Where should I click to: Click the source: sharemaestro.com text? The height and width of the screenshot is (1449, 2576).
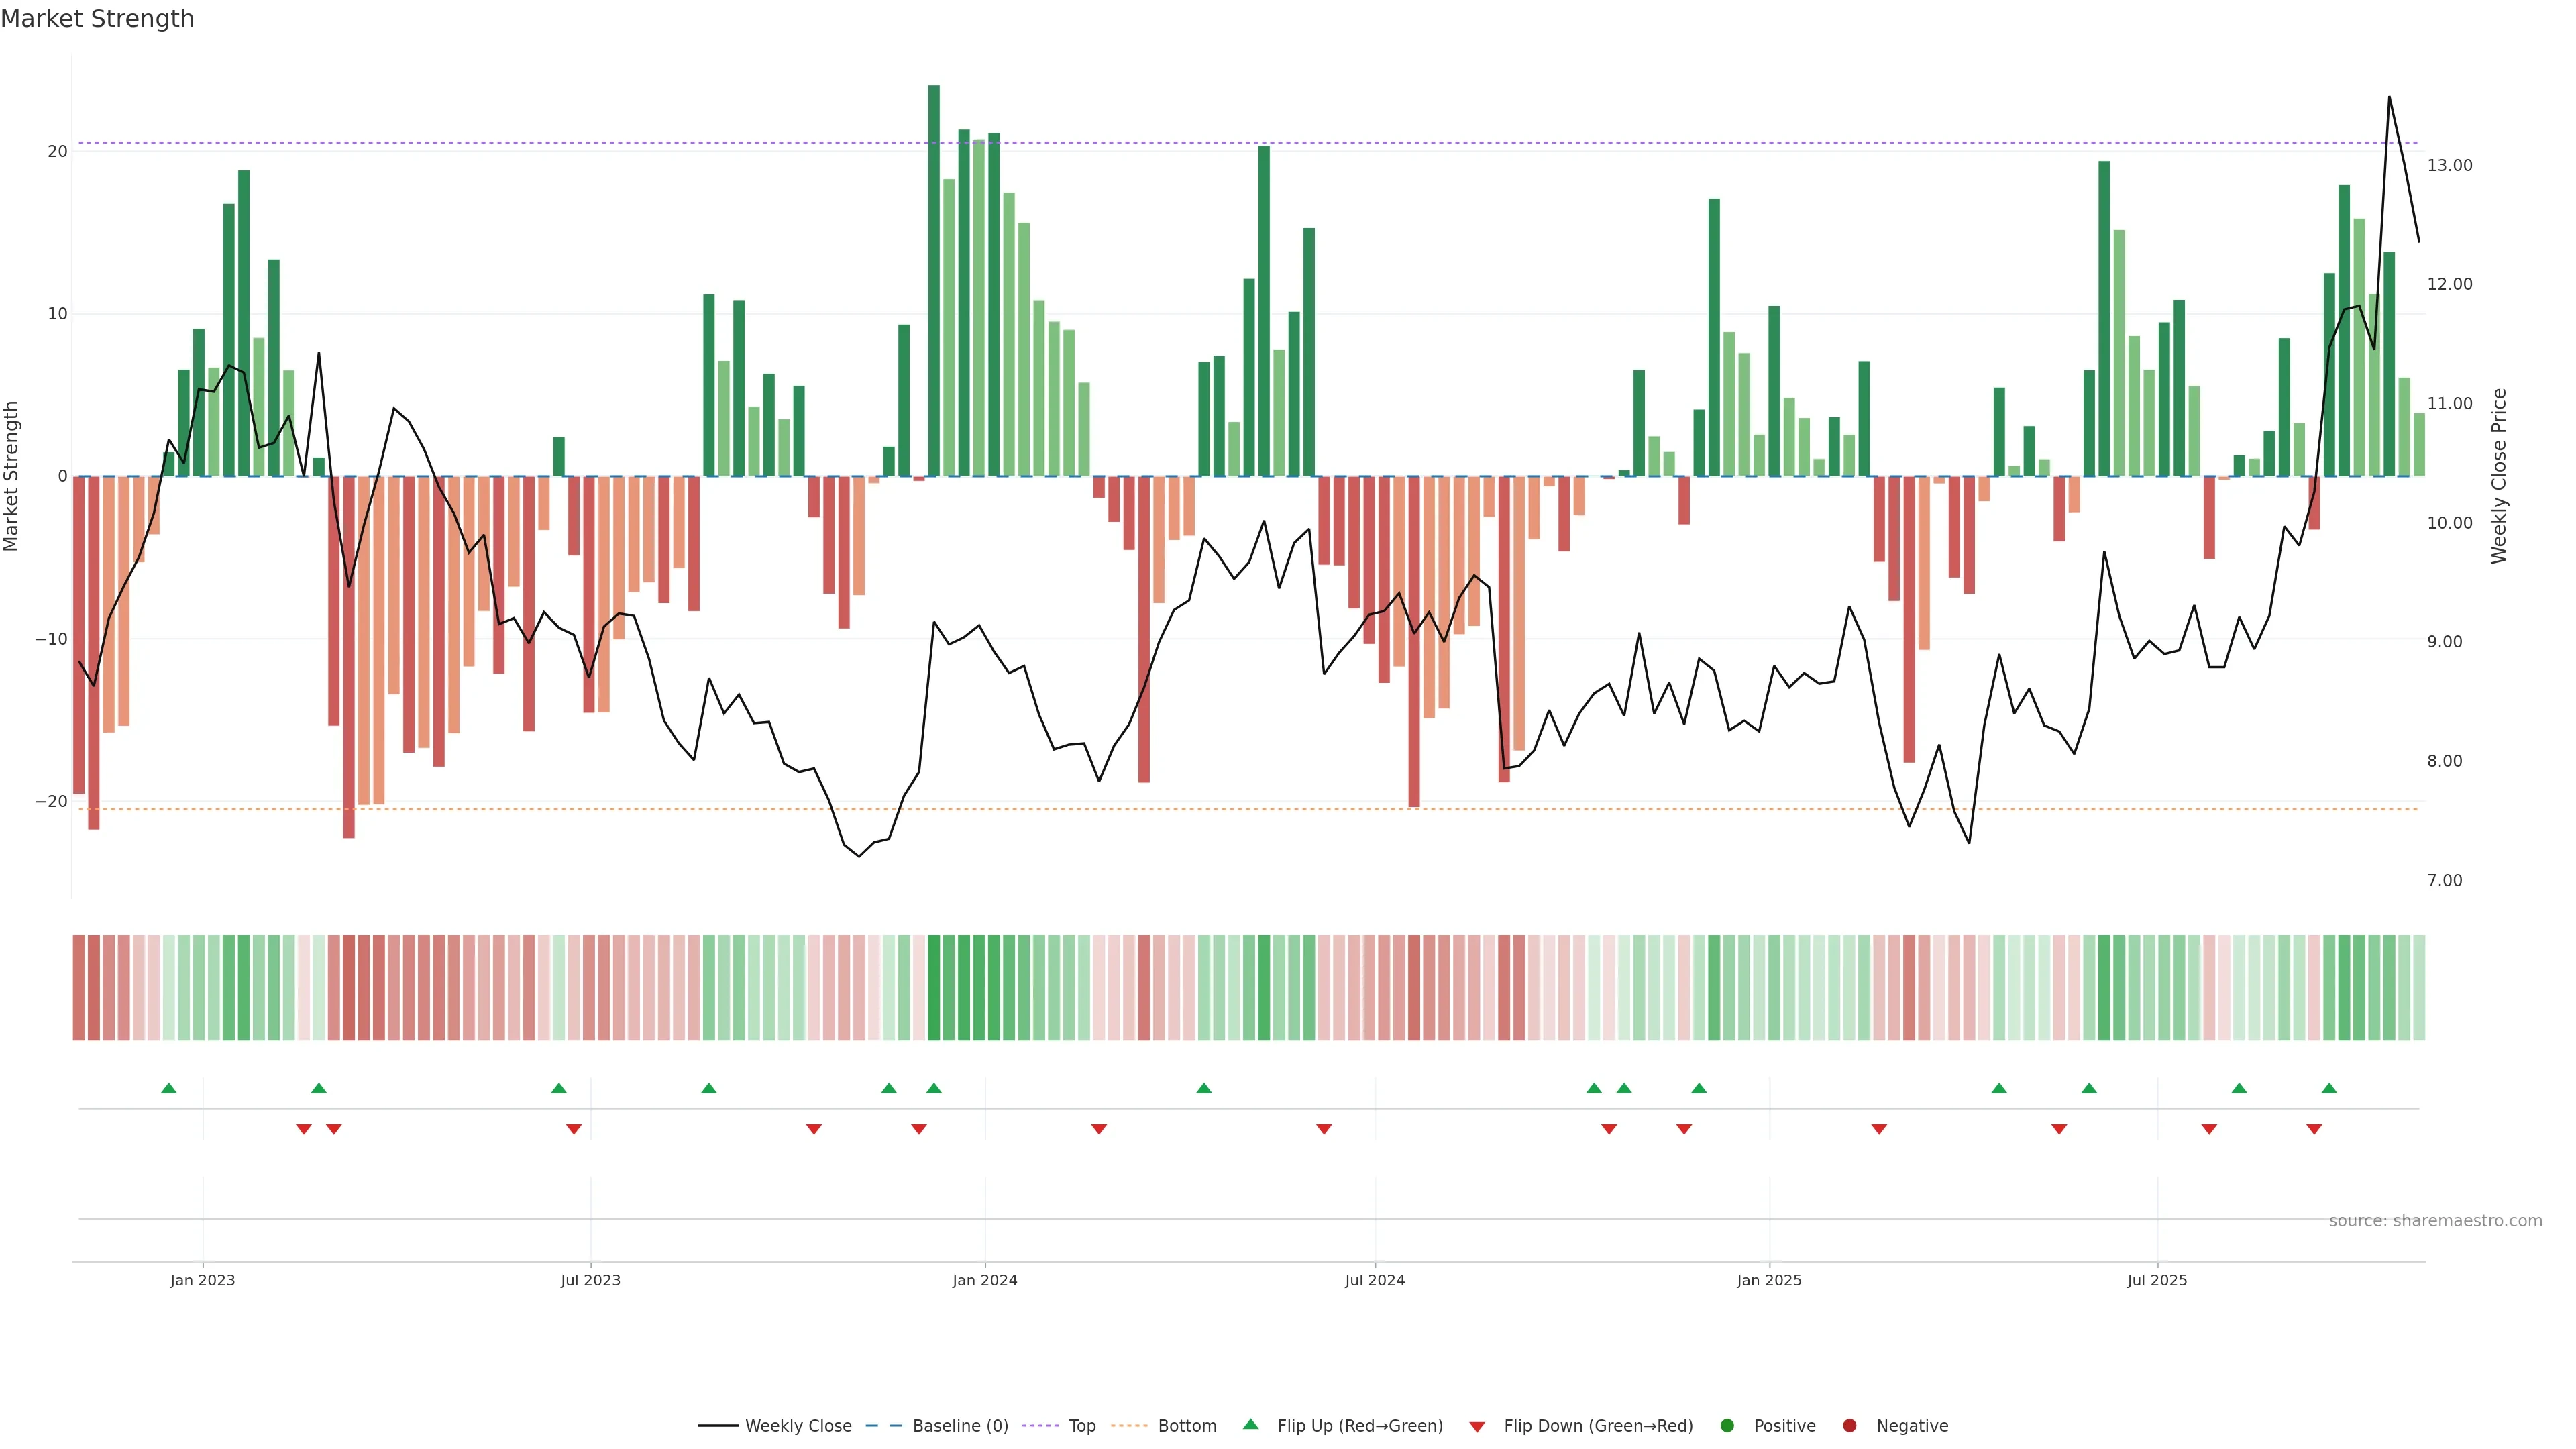[x=2435, y=1221]
